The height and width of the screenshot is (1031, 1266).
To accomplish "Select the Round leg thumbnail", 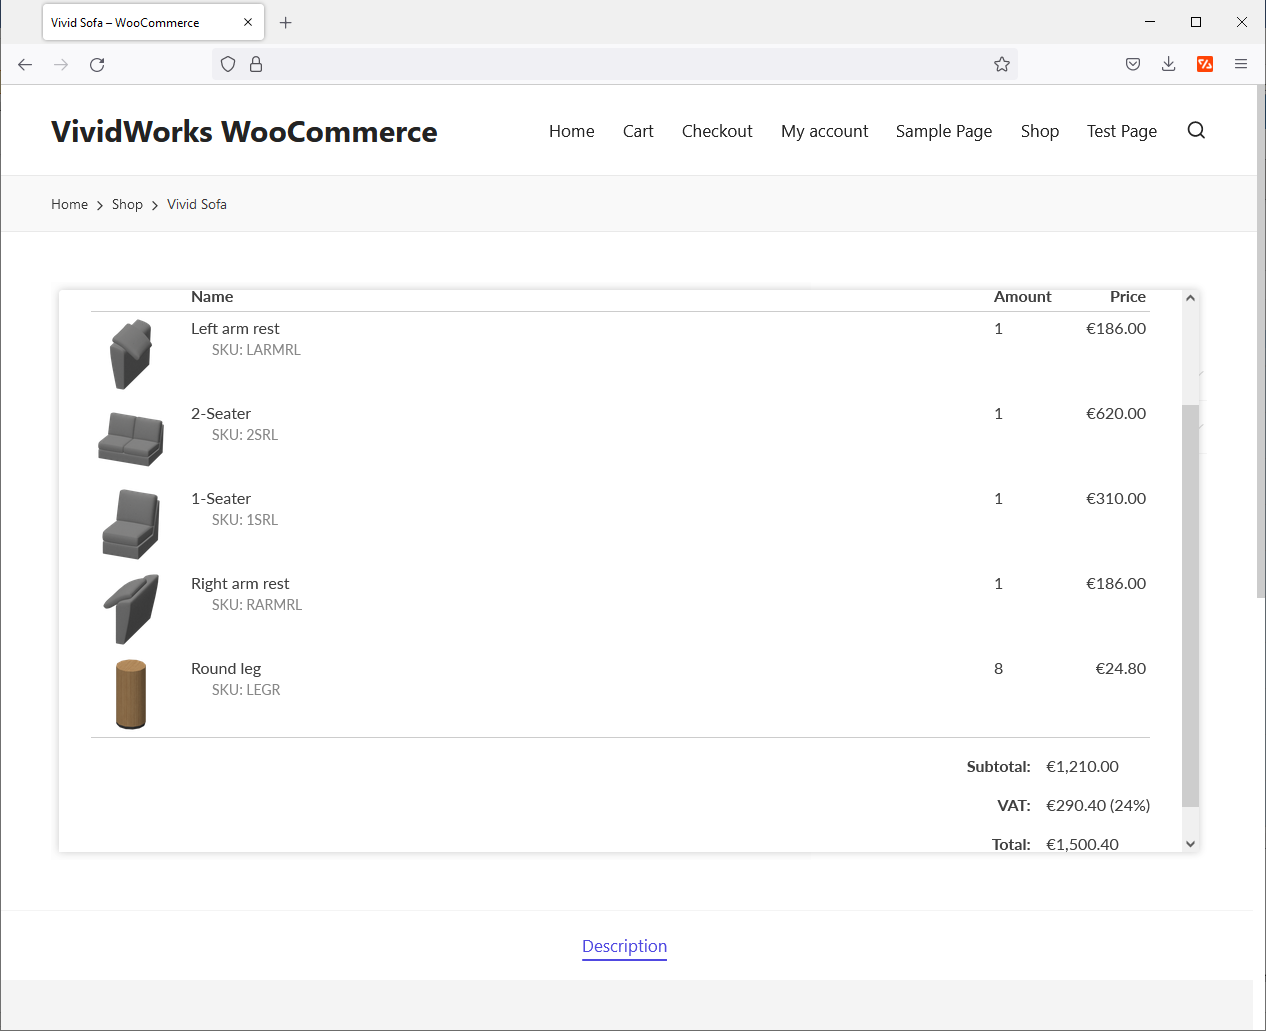I will click(x=130, y=693).
